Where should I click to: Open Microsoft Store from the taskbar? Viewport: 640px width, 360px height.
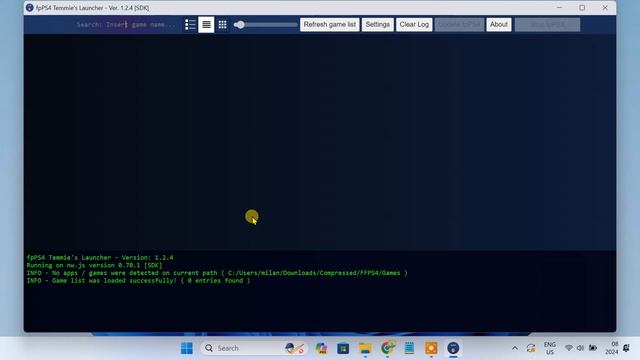tap(343, 348)
